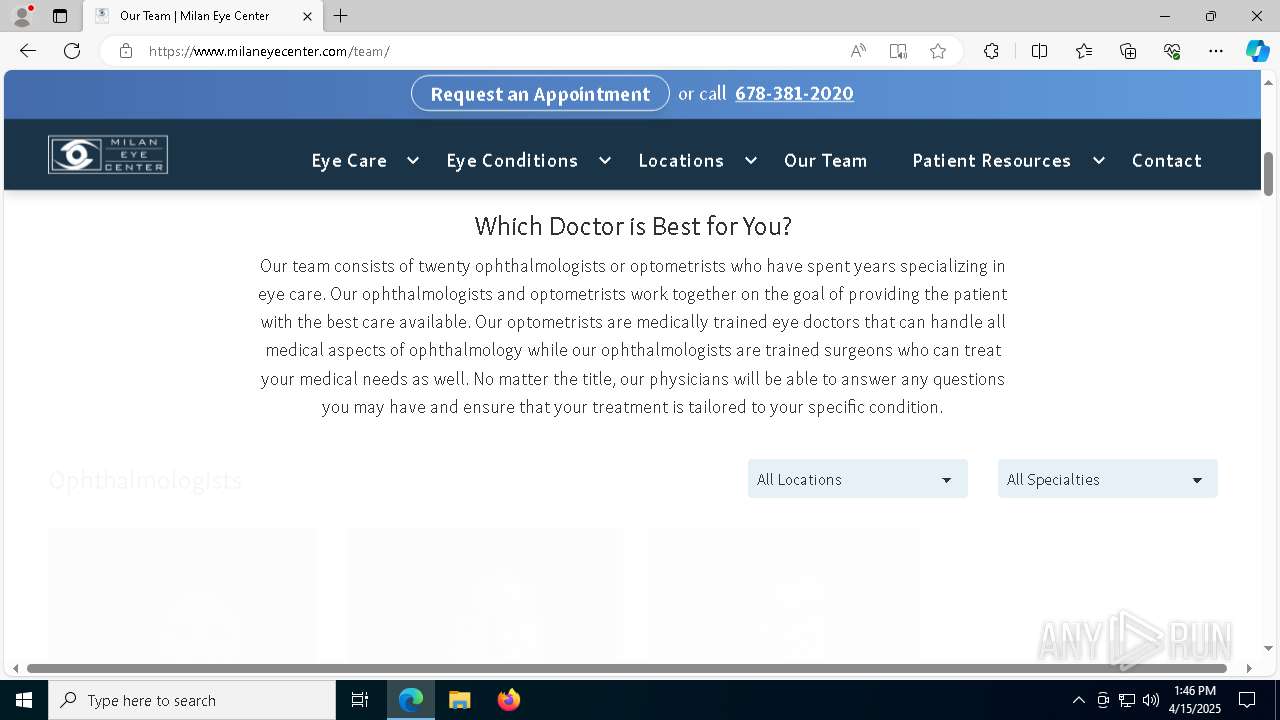The height and width of the screenshot is (720, 1280).
Task: Click the browser profile avatar icon
Action: 22,16
